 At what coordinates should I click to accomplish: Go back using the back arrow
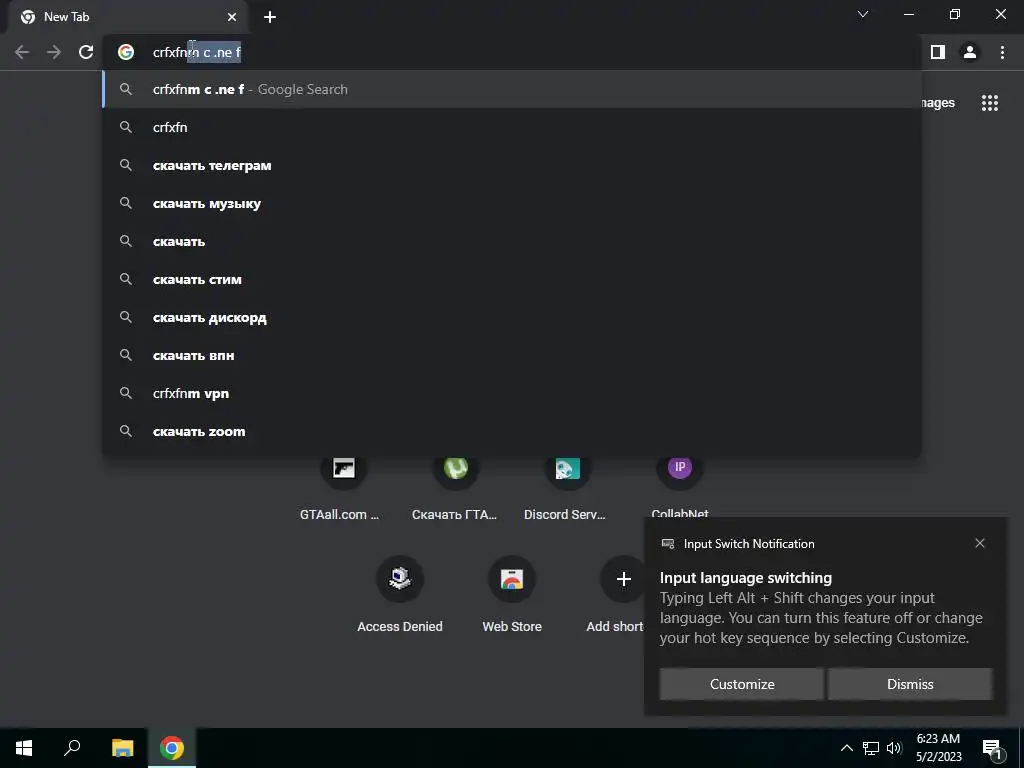pyautogui.click(x=22, y=52)
